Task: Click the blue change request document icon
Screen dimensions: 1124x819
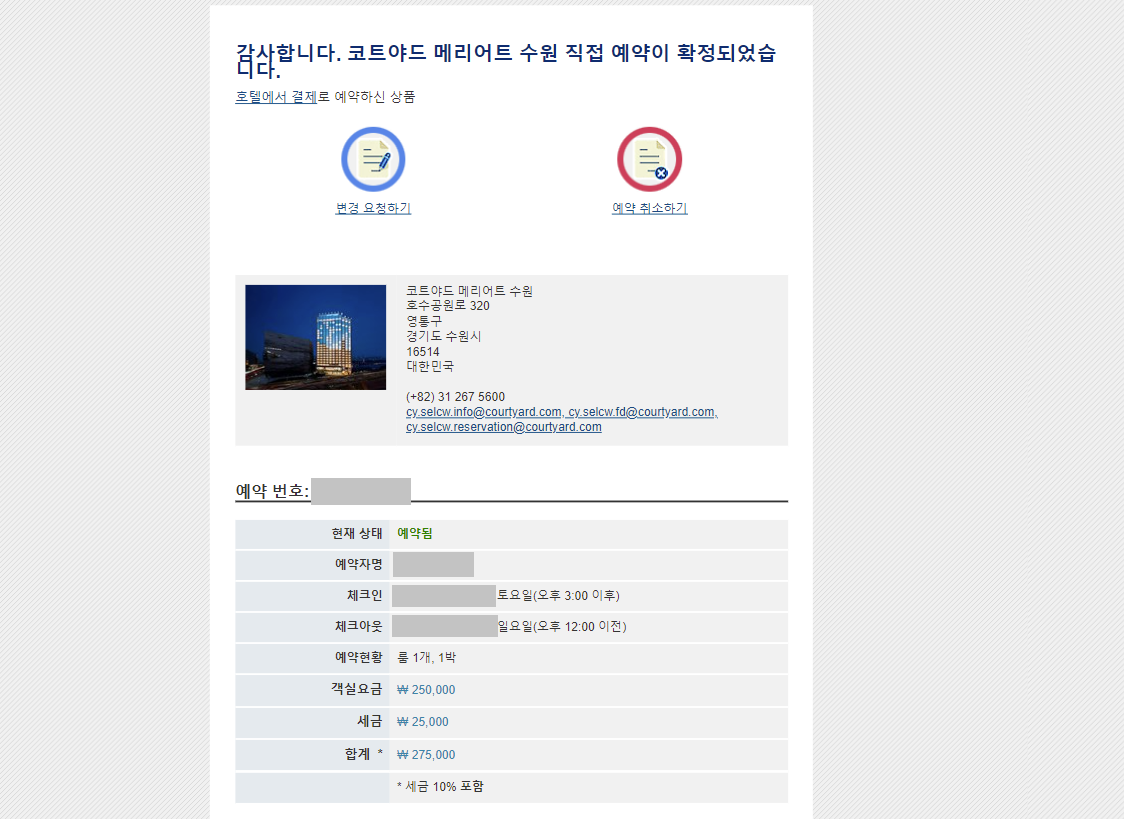Action: coord(373,159)
